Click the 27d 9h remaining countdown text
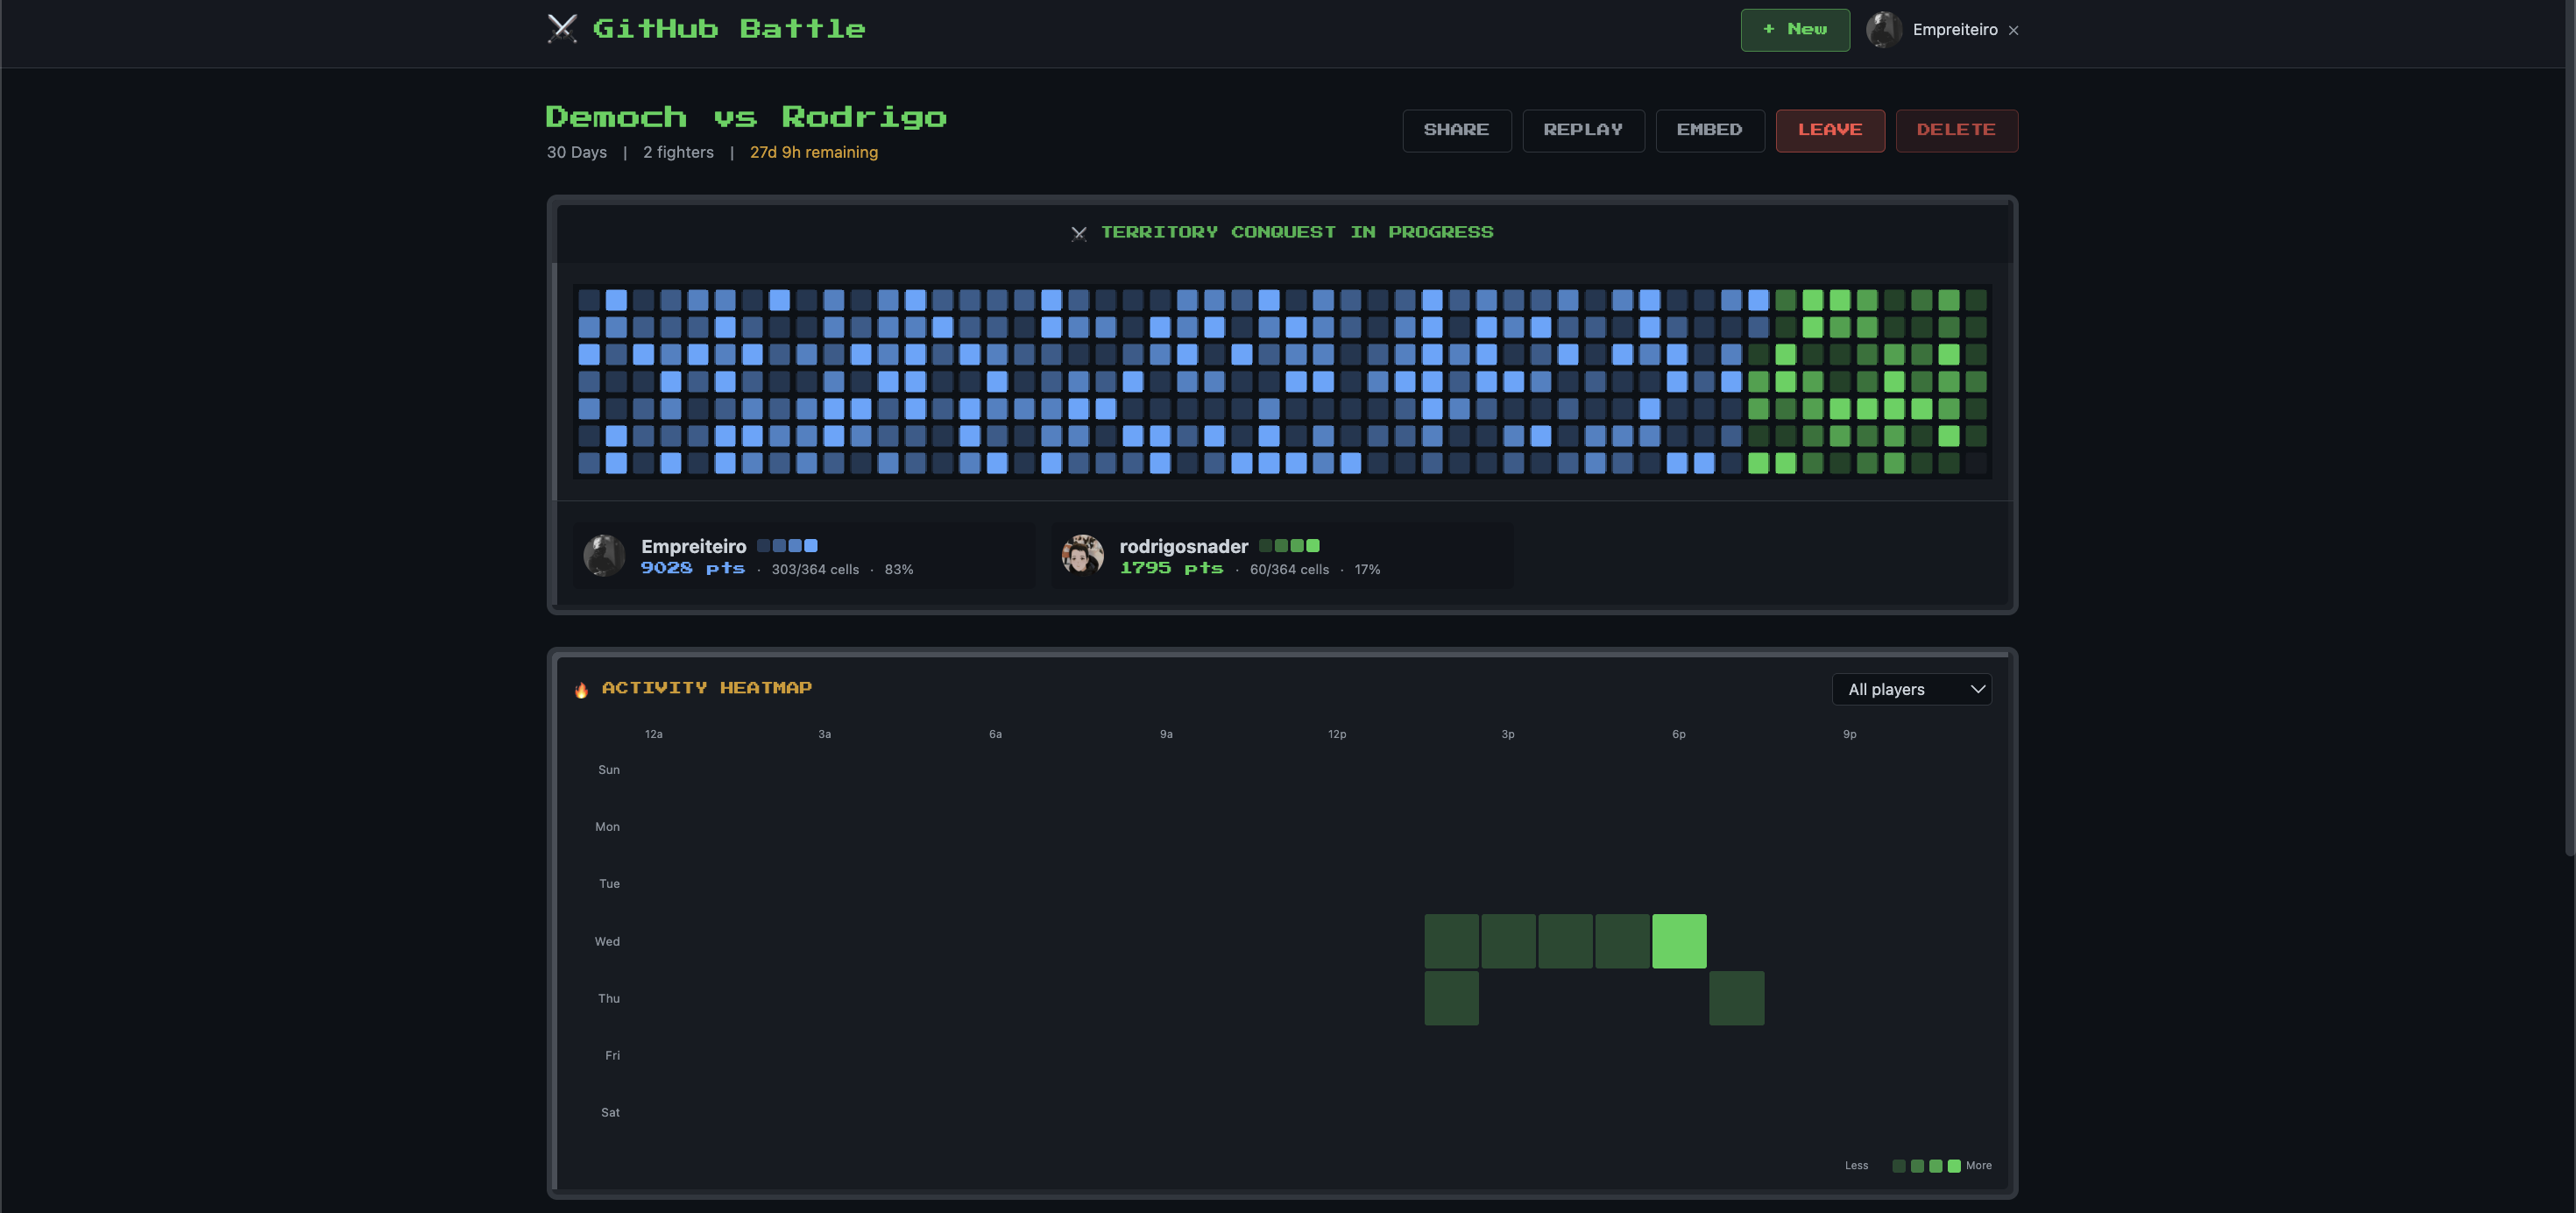 [x=813, y=152]
